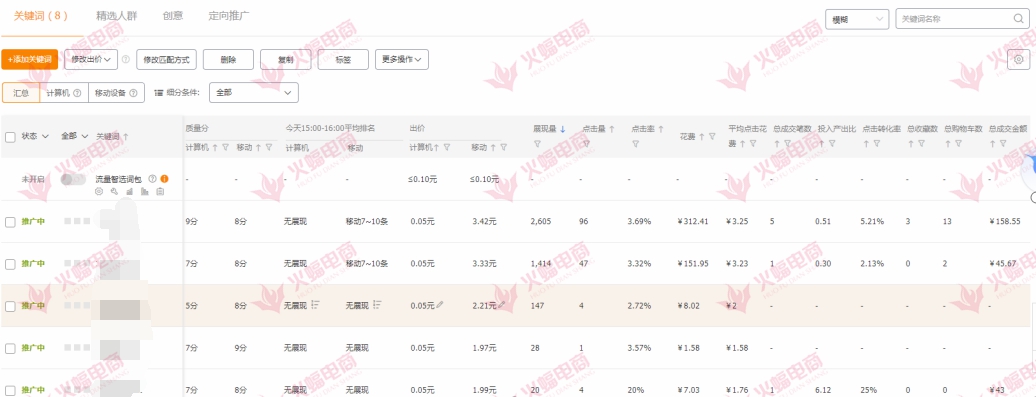
Task: Check the select-all checkbox in table header
Action: click(x=10, y=137)
